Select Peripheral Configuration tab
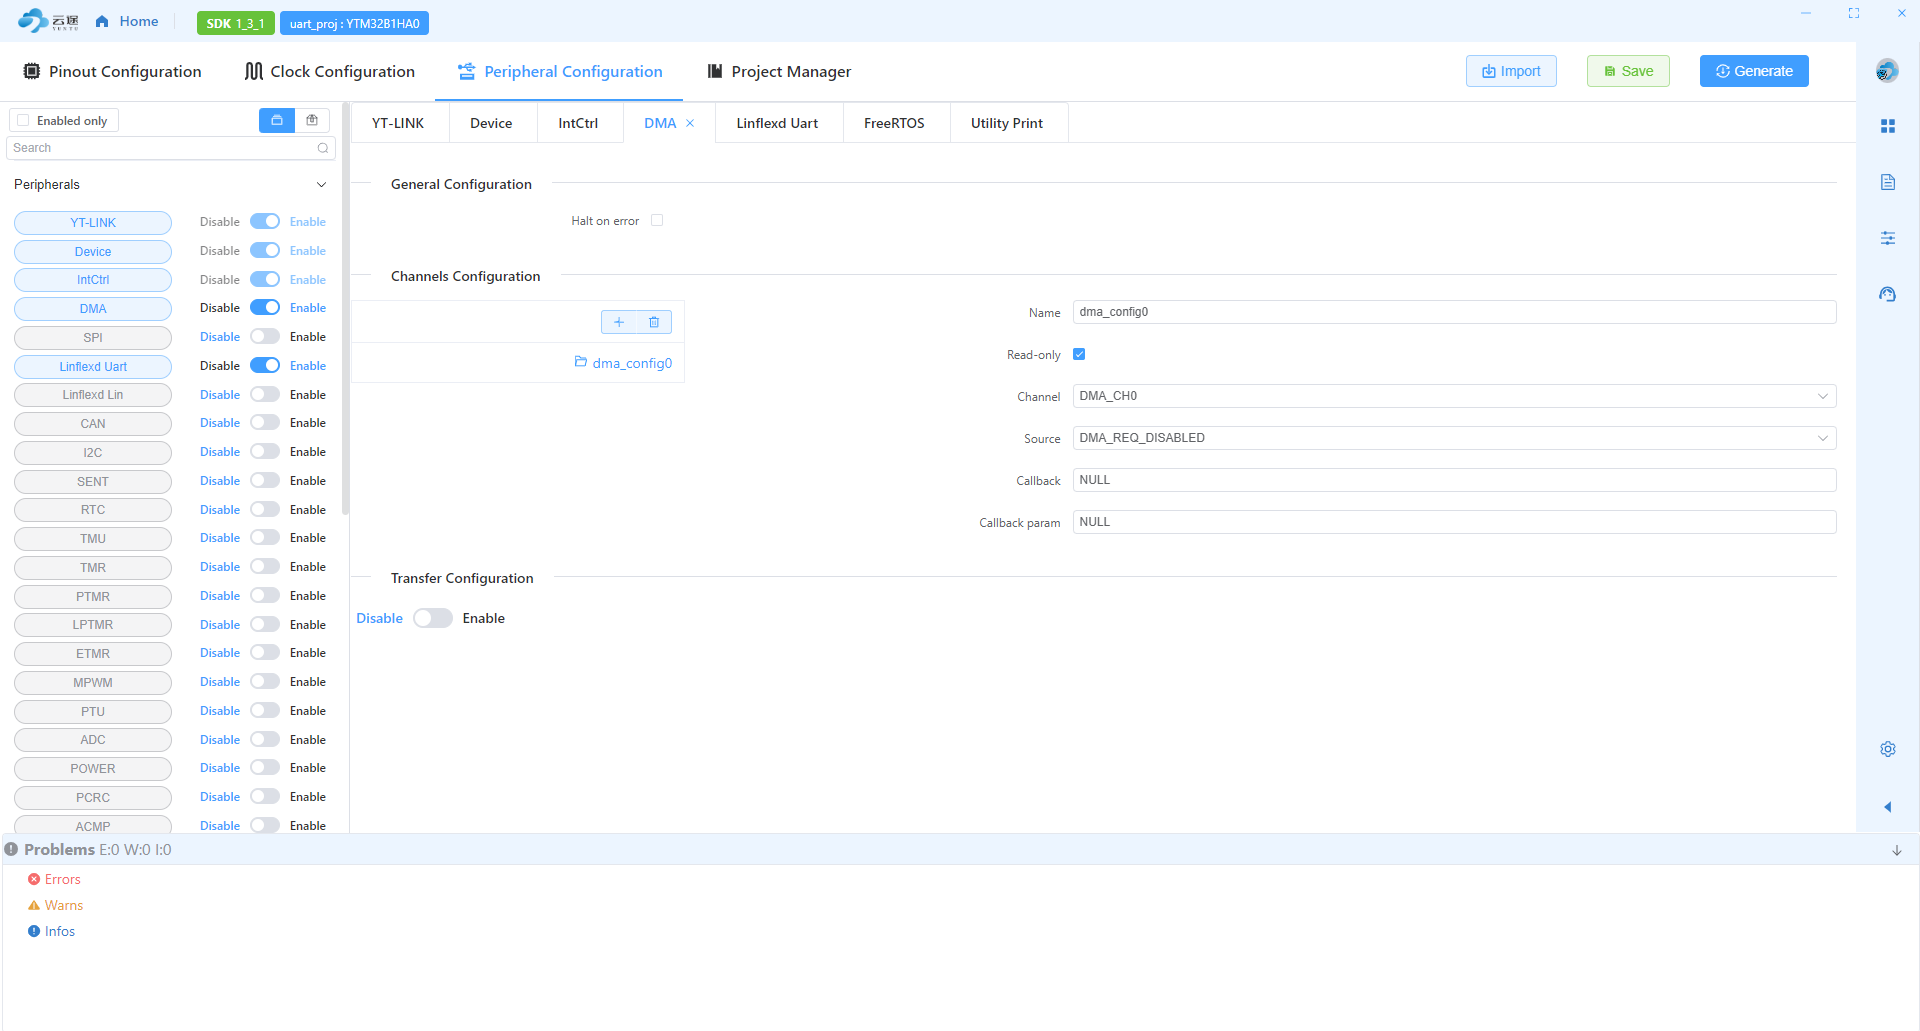Viewport: 1920px width, 1031px height. (x=560, y=72)
